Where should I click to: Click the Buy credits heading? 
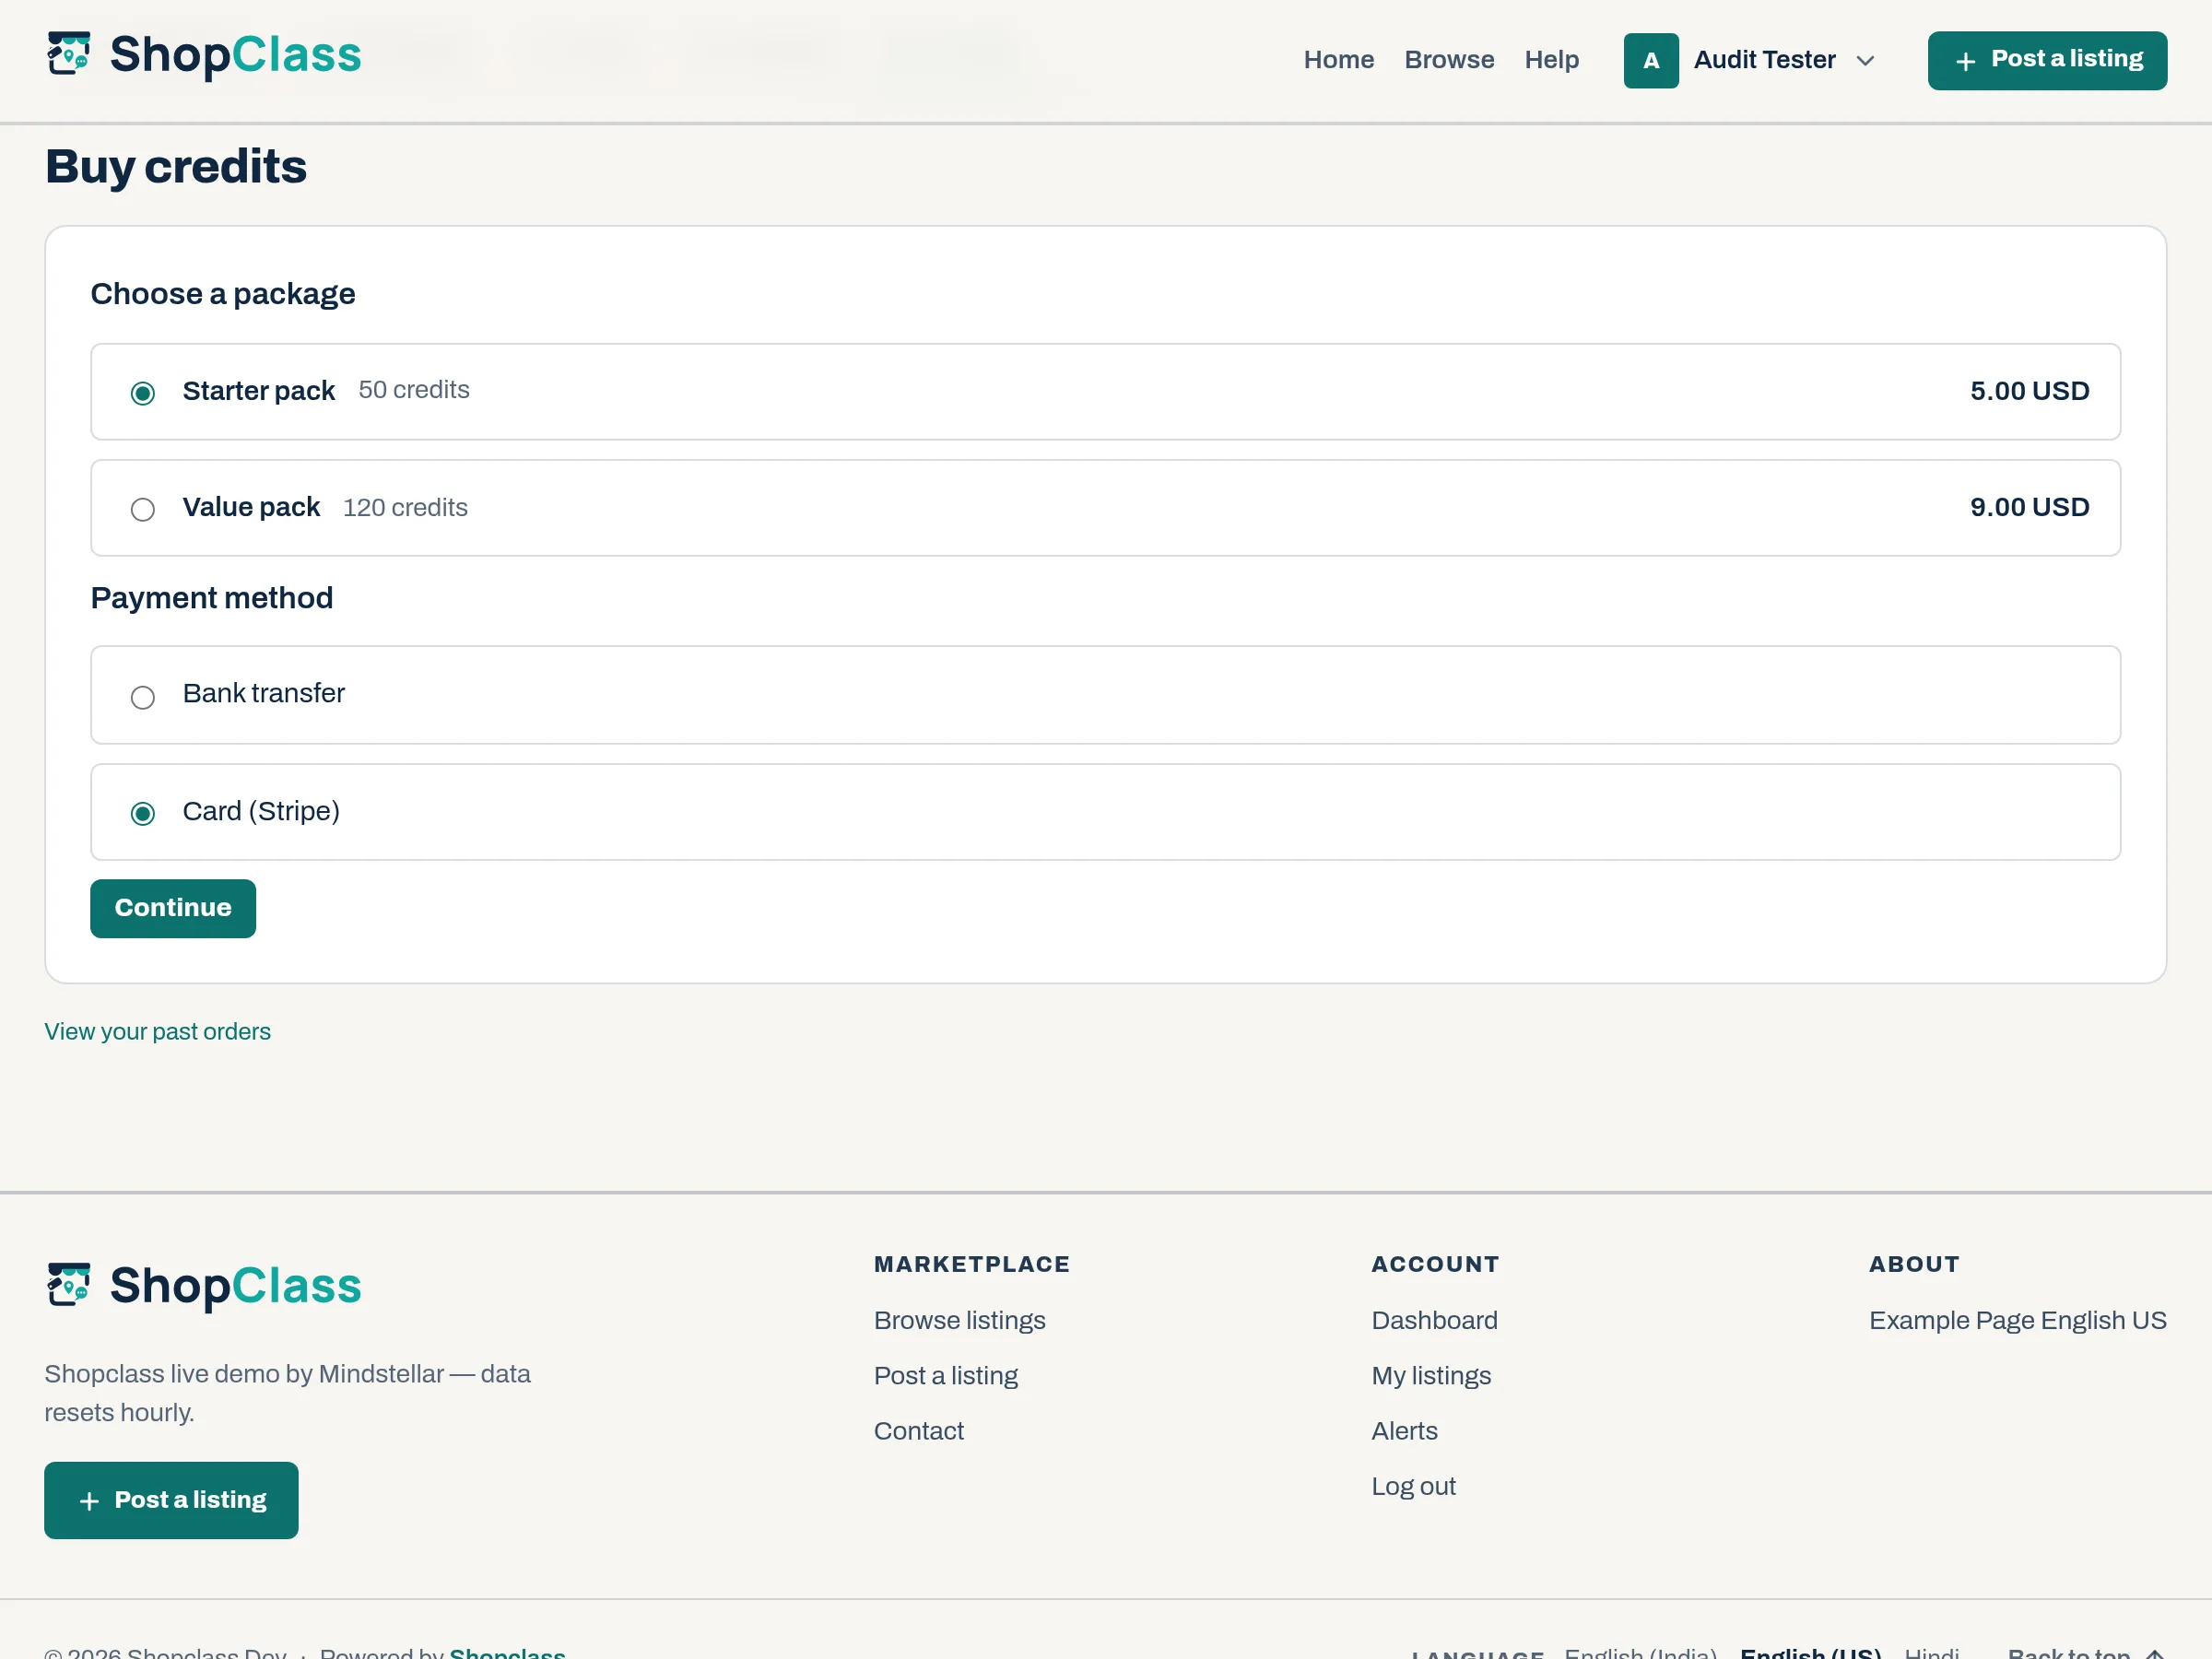pyautogui.click(x=176, y=167)
